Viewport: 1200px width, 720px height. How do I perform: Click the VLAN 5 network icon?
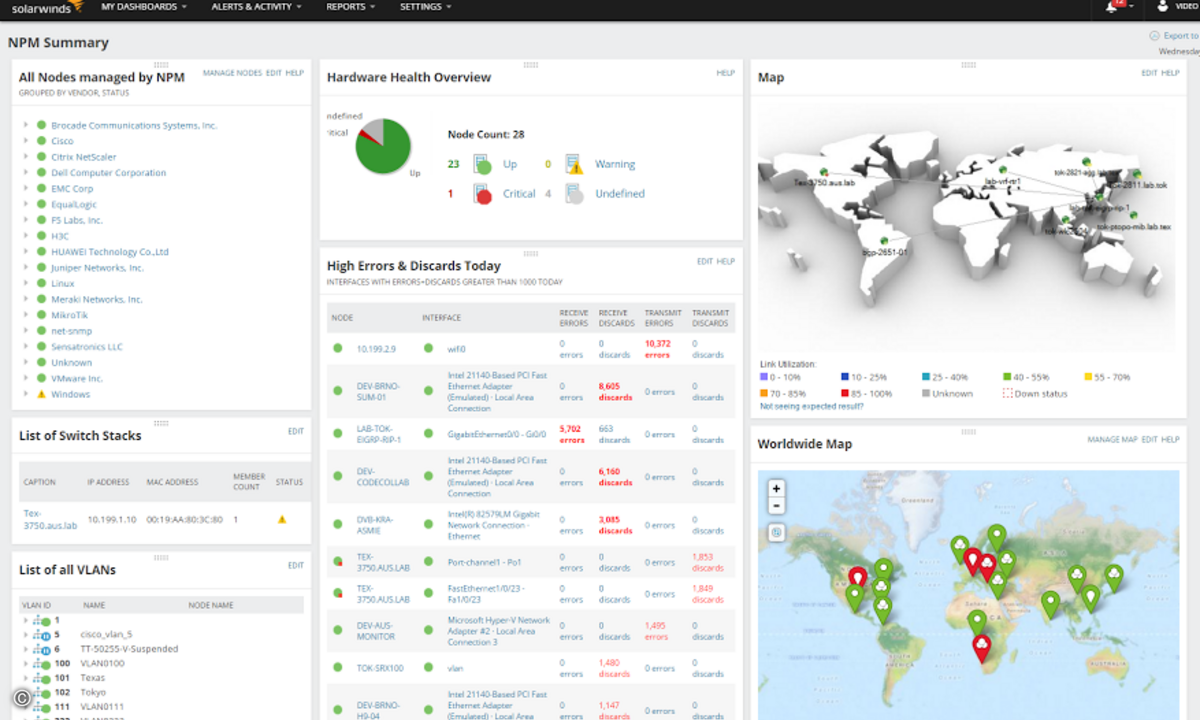click(x=42, y=634)
